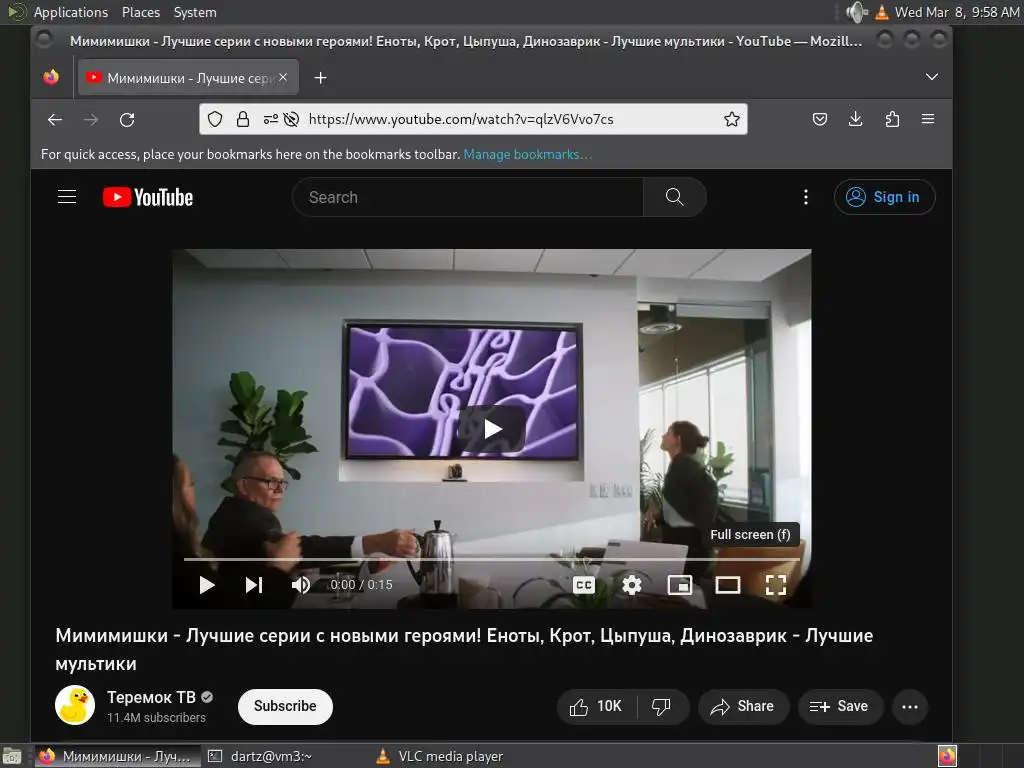Subscribe to Теремок ТВ channel
The image size is (1024, 768).
[285, 707]
